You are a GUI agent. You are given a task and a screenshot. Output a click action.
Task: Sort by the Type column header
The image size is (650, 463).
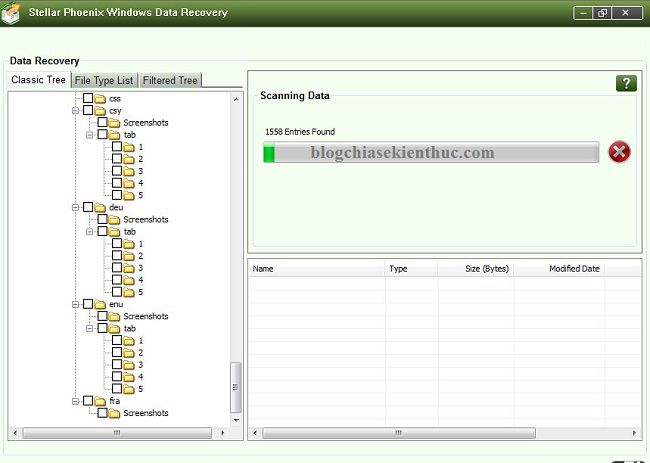411,269
